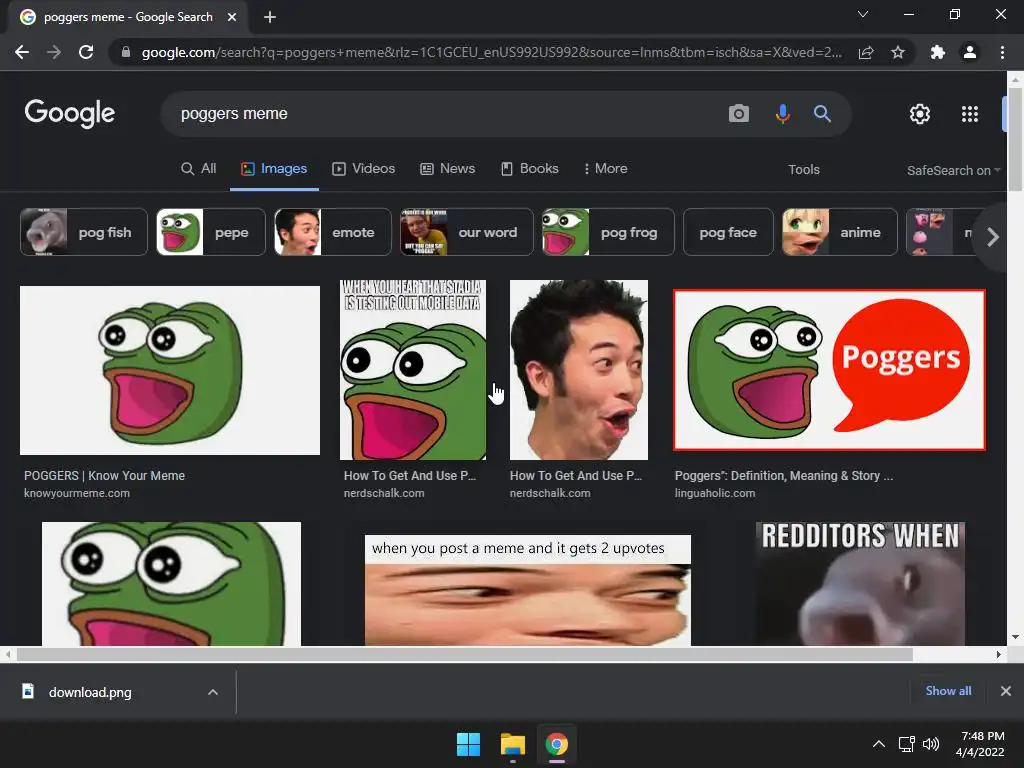This screenshot has width=1024, height=768.
Task: Expand the More search options
Action: click(x=606, y=168)
